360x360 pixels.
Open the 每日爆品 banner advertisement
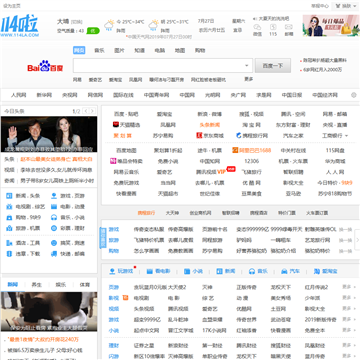(331, 26)
